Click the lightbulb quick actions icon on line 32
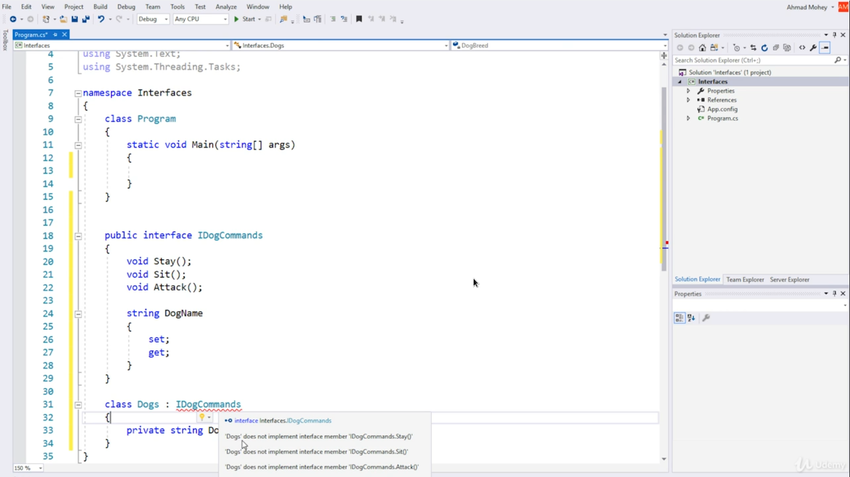 [x=202, y=417]
